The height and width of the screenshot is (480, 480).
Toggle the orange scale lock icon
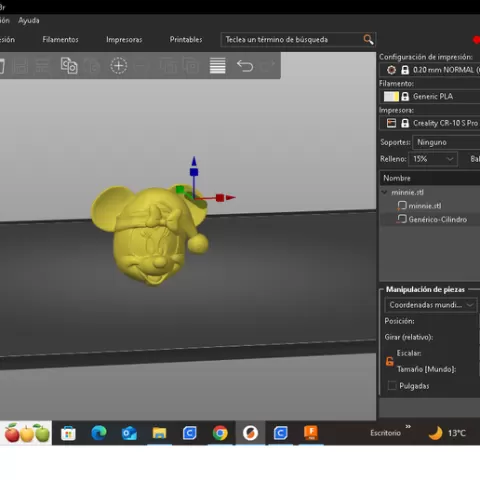point(389,361)
